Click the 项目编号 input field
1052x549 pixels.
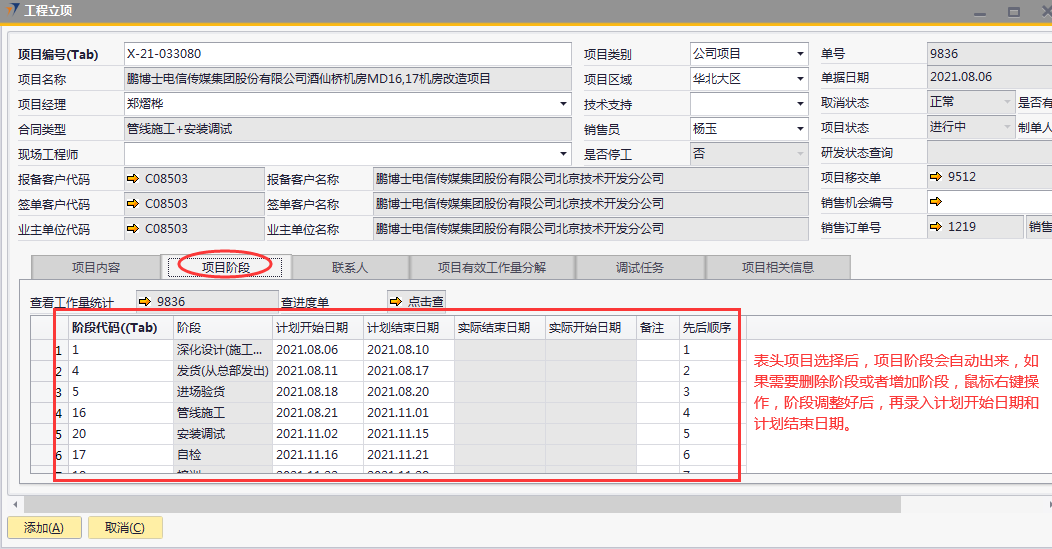(x=346, y=54)
